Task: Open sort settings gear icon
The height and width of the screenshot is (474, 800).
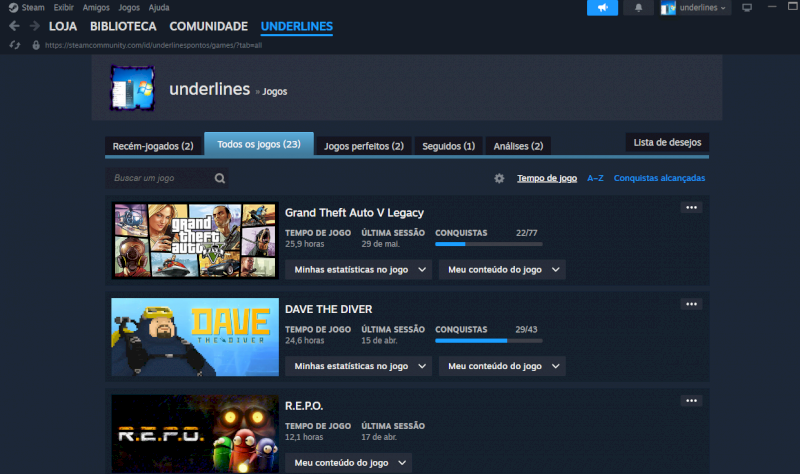Action: [x=499, y=178]
